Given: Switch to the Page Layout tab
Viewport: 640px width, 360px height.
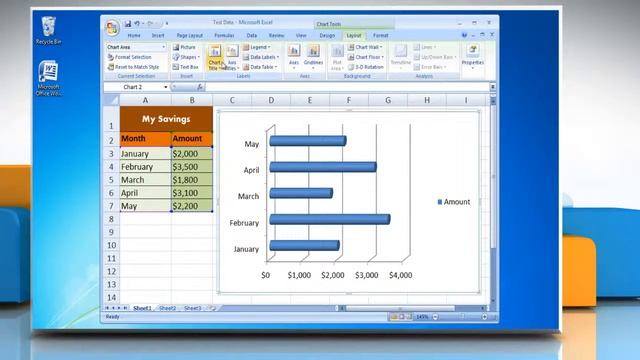Looking at the screenshot, I should pyautogui.click(x=190, y=36).
